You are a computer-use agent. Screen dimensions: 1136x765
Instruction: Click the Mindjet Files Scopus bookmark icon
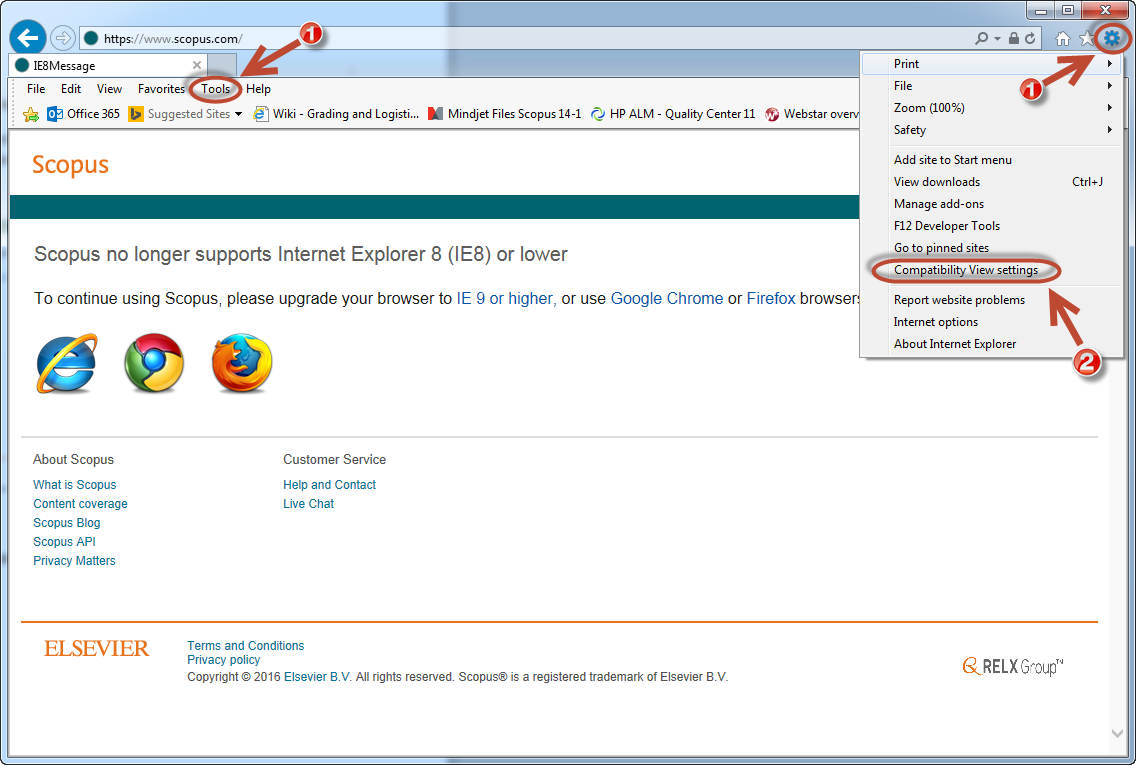435,114
